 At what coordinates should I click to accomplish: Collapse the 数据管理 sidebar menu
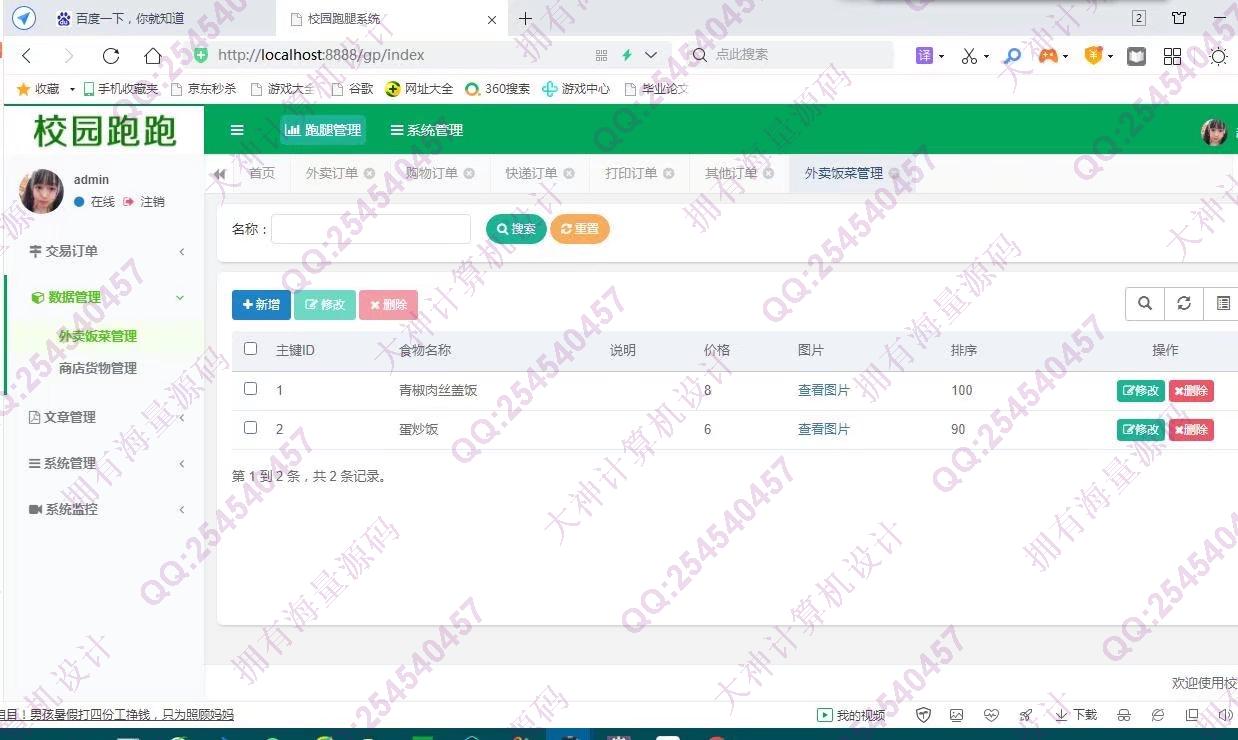pos(105,297)
